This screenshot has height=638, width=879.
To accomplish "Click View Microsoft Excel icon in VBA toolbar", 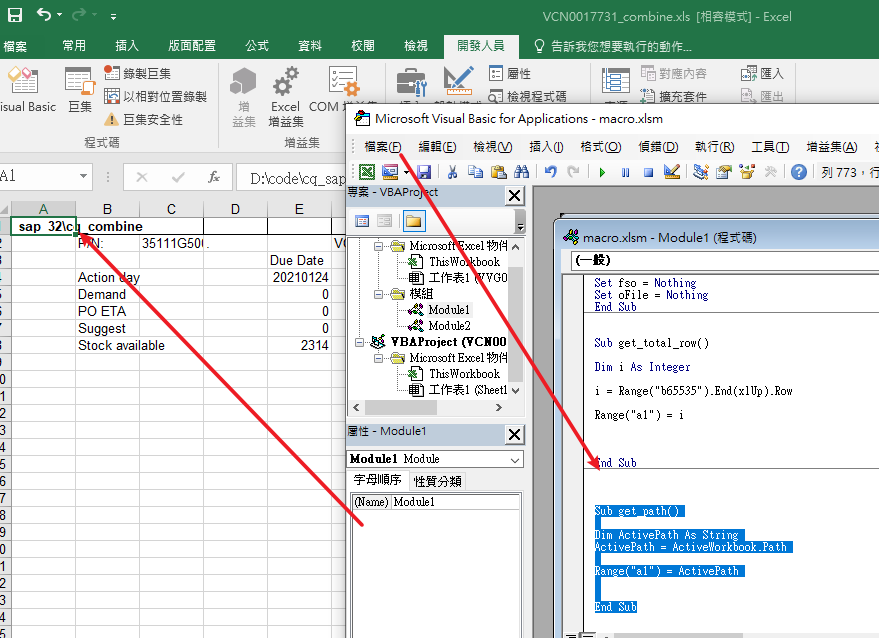I will pyautogui.click(x=367, y=172).
